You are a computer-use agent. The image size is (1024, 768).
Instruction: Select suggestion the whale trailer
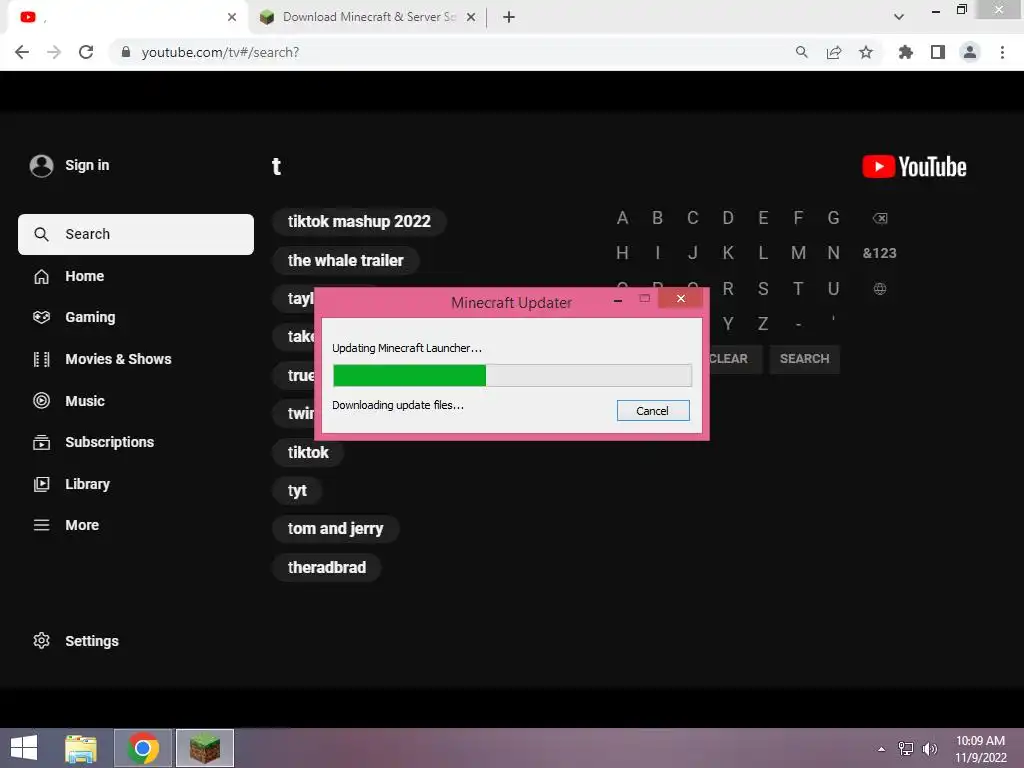pyautogui.click(x=345, y=261)
